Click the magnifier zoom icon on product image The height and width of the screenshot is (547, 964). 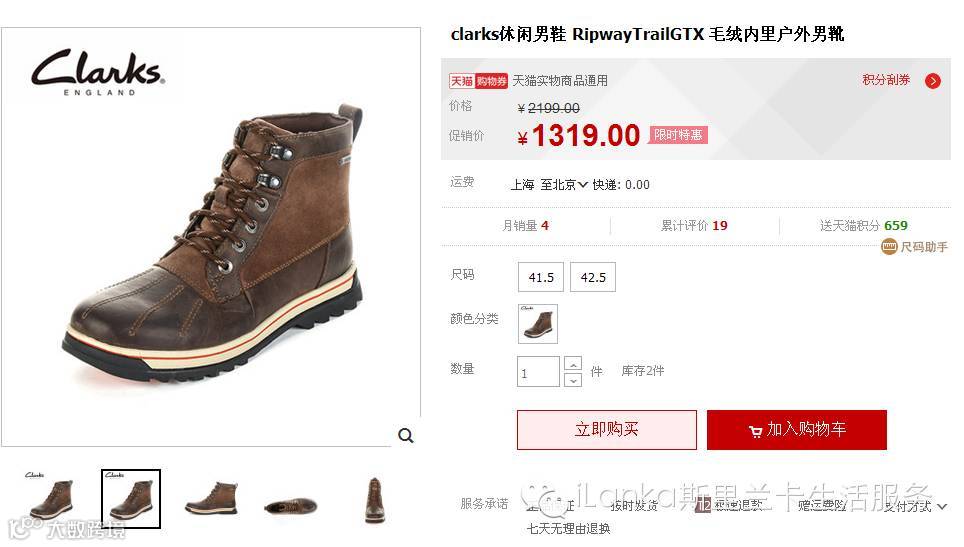coord(406,436)
